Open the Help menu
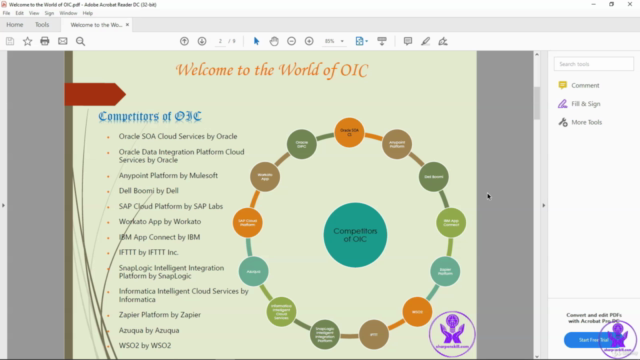The image size is (640, 360). pyautogui.click(x=88, y=13)
